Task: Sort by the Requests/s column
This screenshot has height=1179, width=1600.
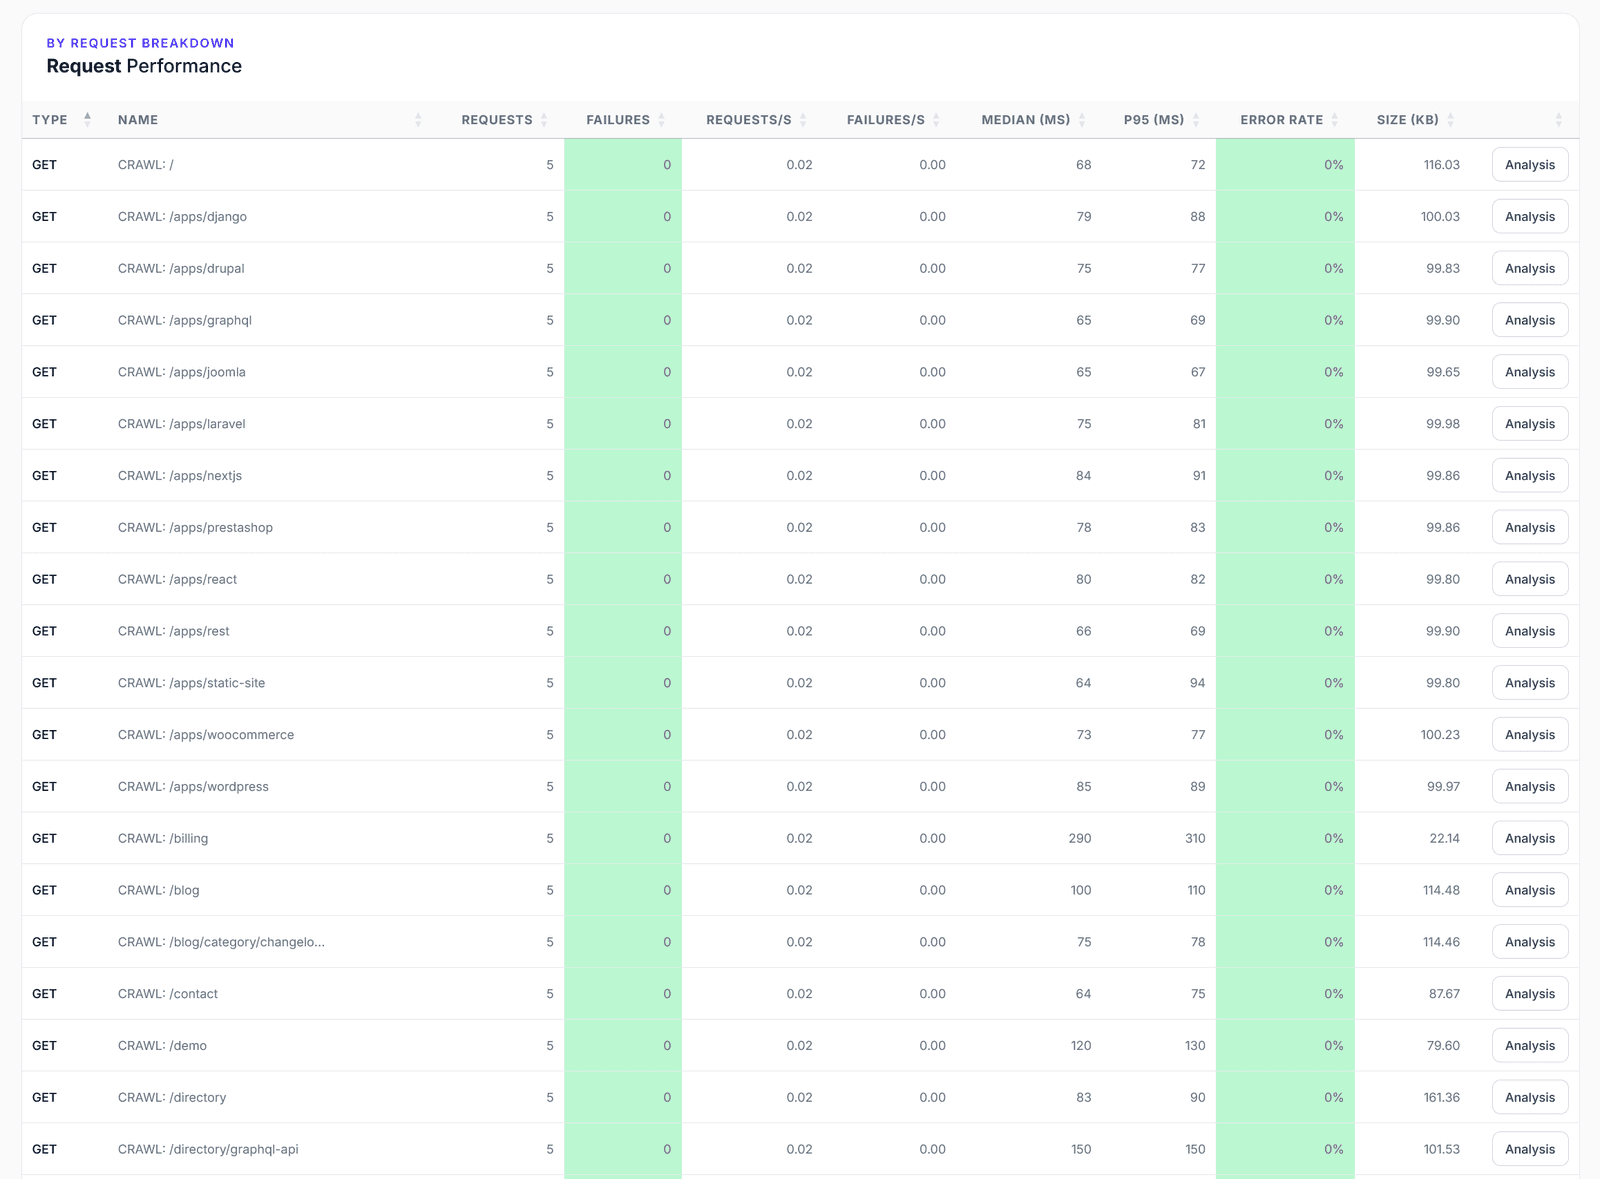Action: 803,119
